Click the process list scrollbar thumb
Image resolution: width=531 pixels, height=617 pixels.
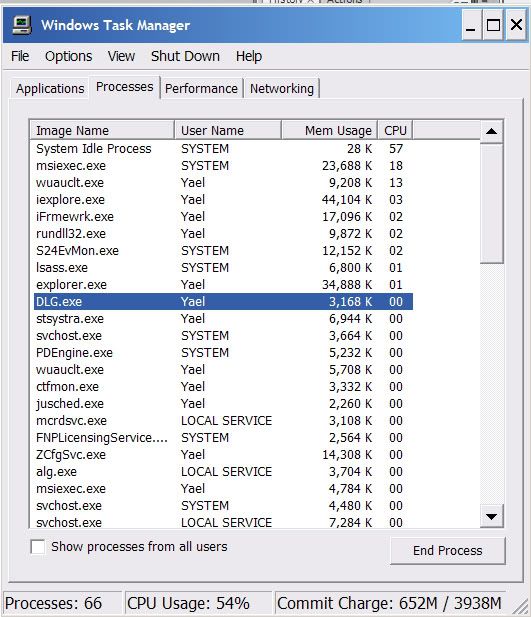click(491, 203)
